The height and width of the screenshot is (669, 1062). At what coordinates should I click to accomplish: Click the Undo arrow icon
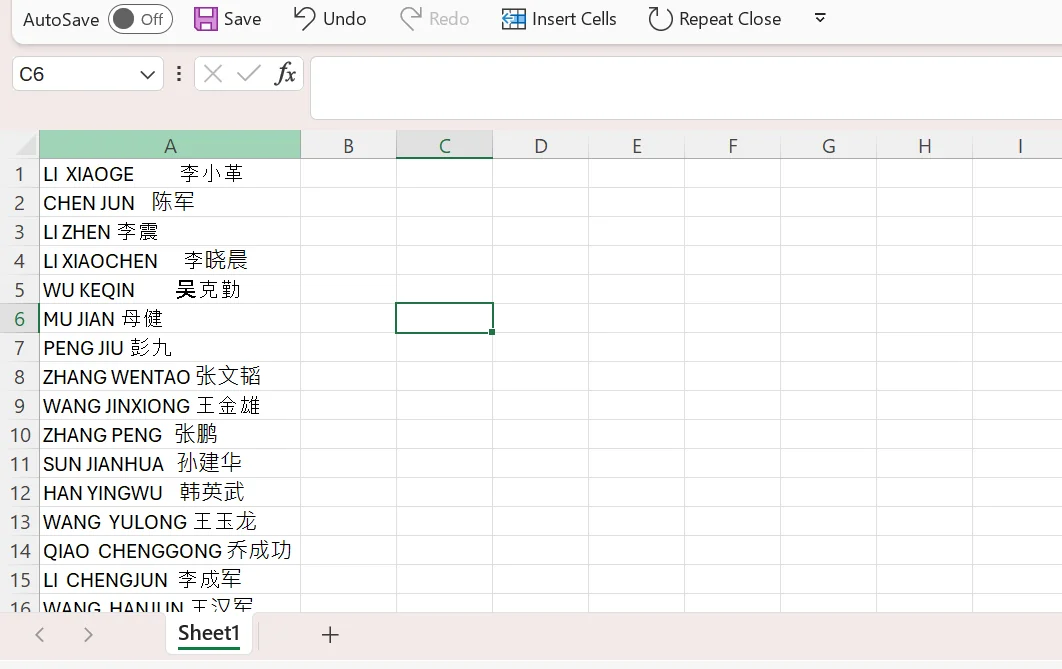[305, 18]
